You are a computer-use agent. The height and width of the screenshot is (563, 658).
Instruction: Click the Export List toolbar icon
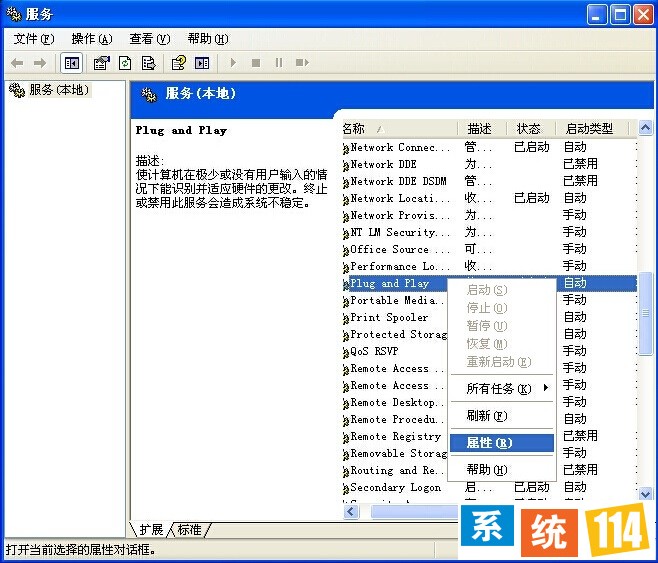pos(148,63)
